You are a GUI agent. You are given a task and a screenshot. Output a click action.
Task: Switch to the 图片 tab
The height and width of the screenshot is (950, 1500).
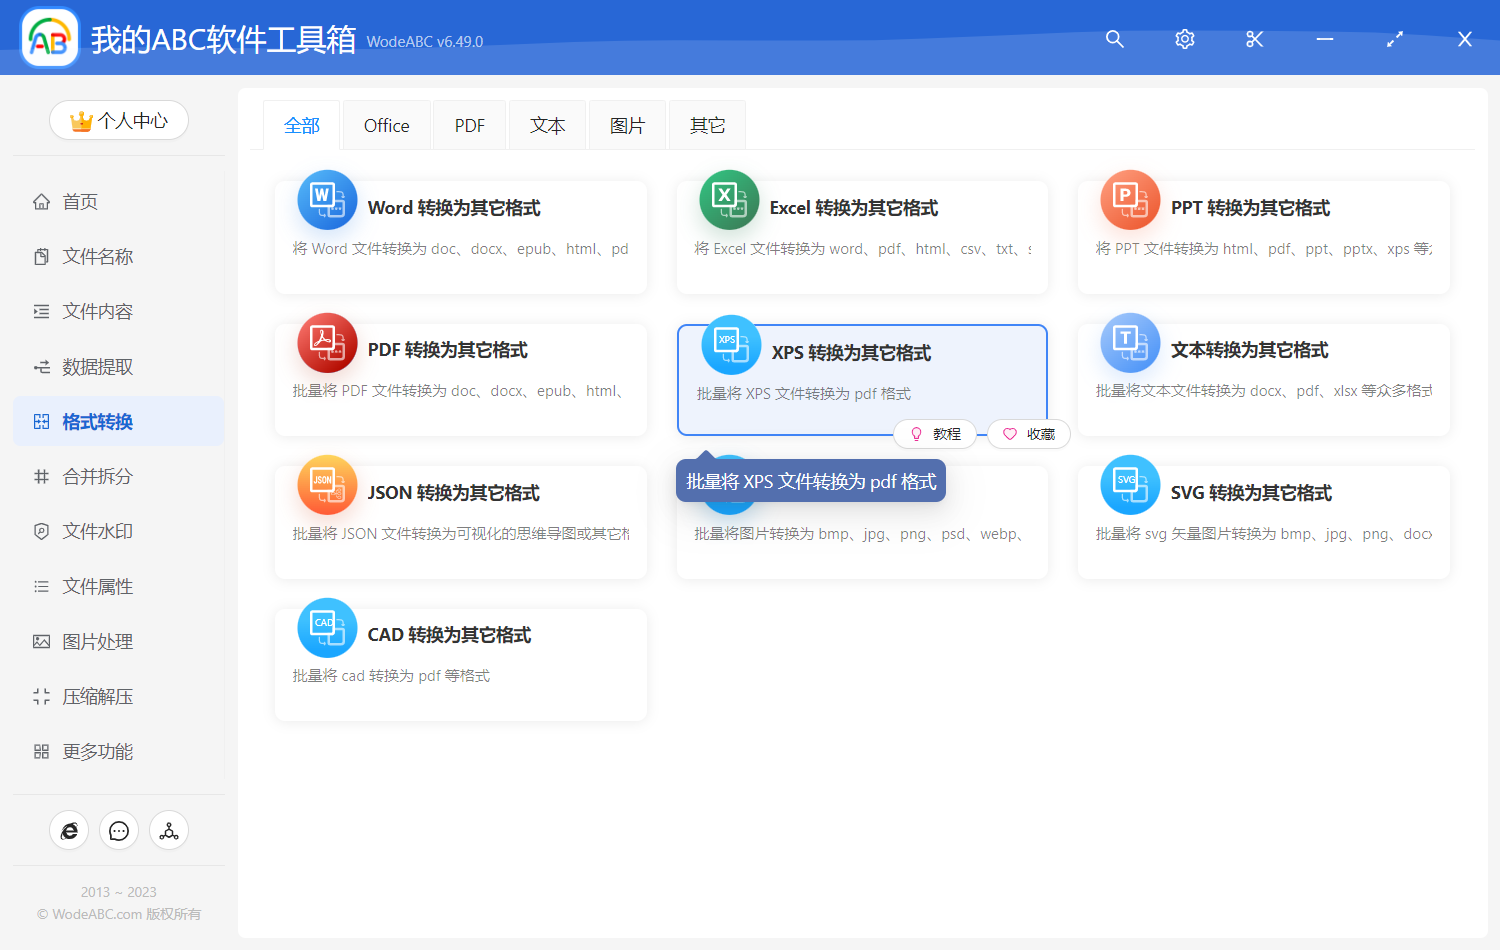(x=627, y=124)
